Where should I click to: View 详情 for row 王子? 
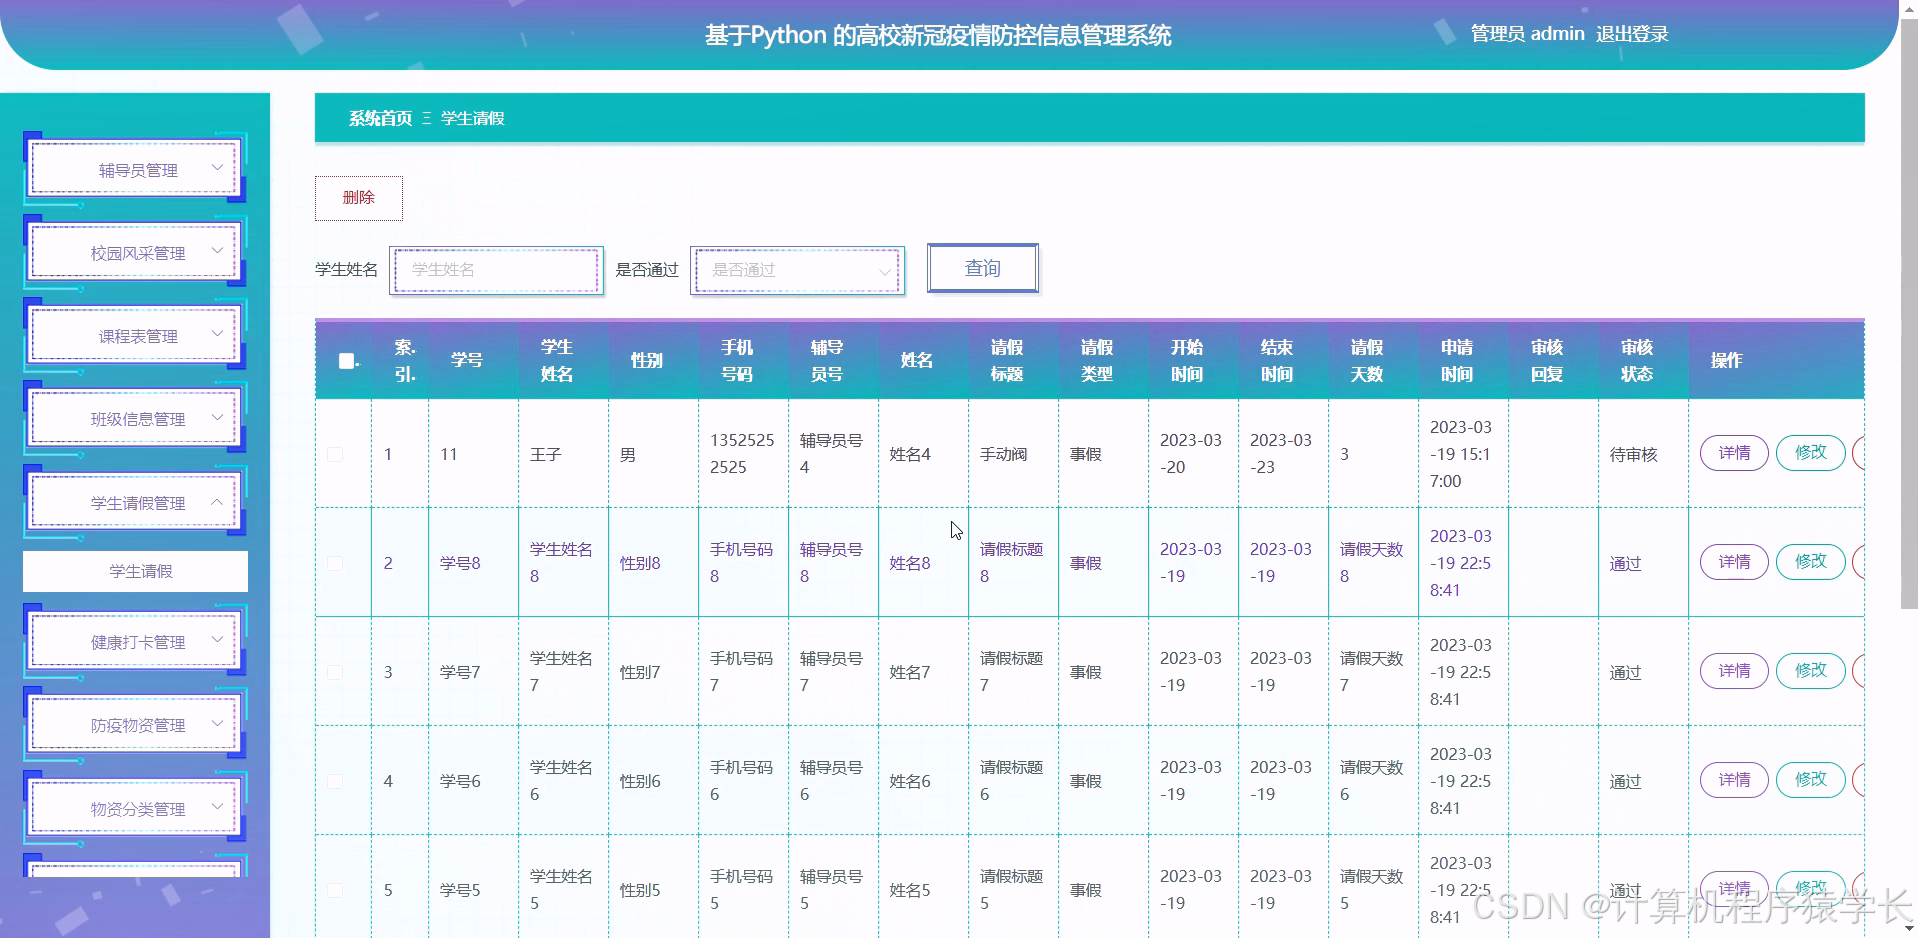[1734, 453]
